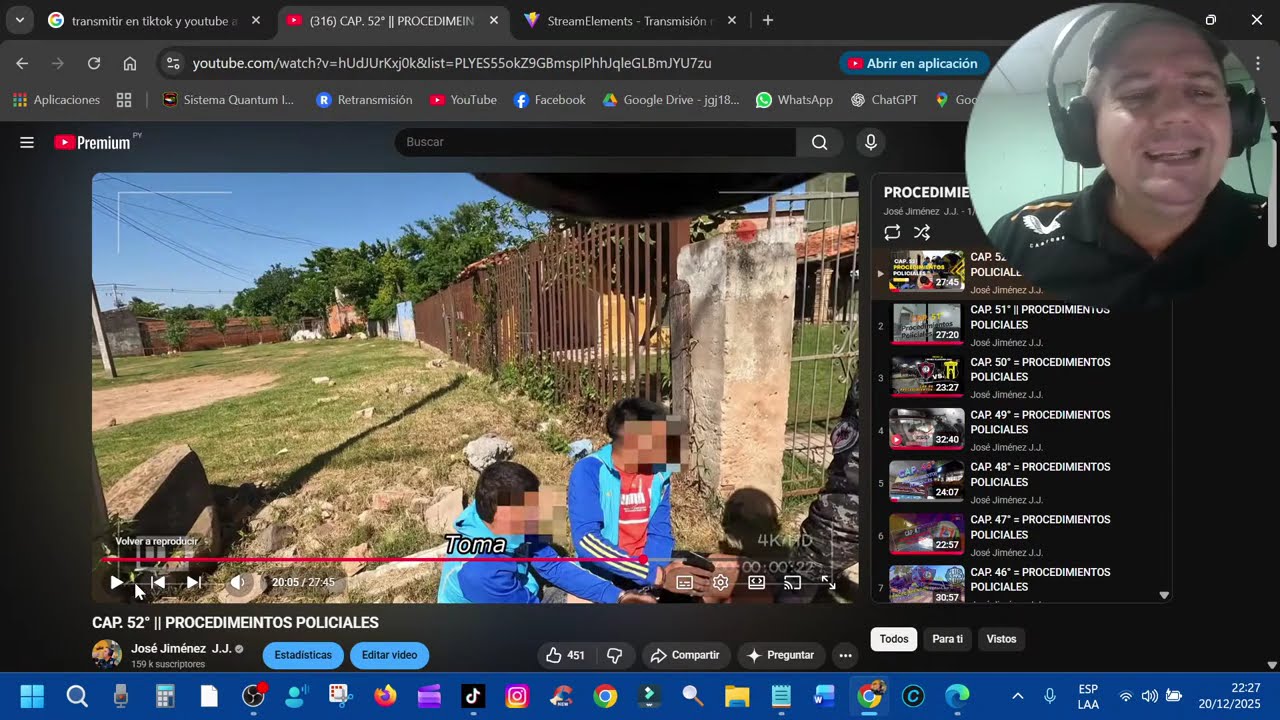Switch to theater mode view
The image size is (1280, 720).
pyautogui.click(x=757, y=582)
